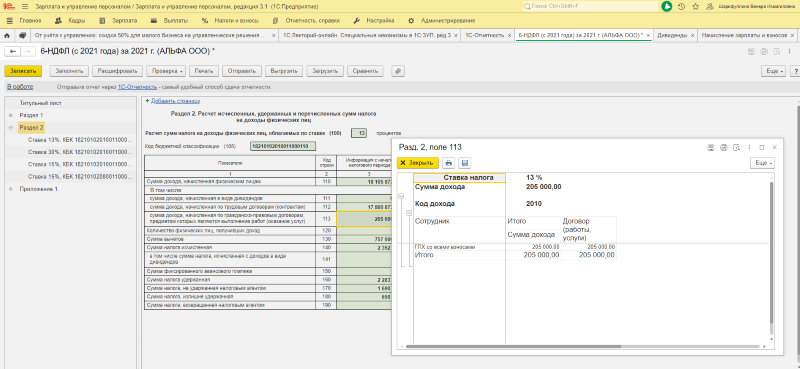Close the Дивиденды tab
800x369 pixels.
point(692,36)
